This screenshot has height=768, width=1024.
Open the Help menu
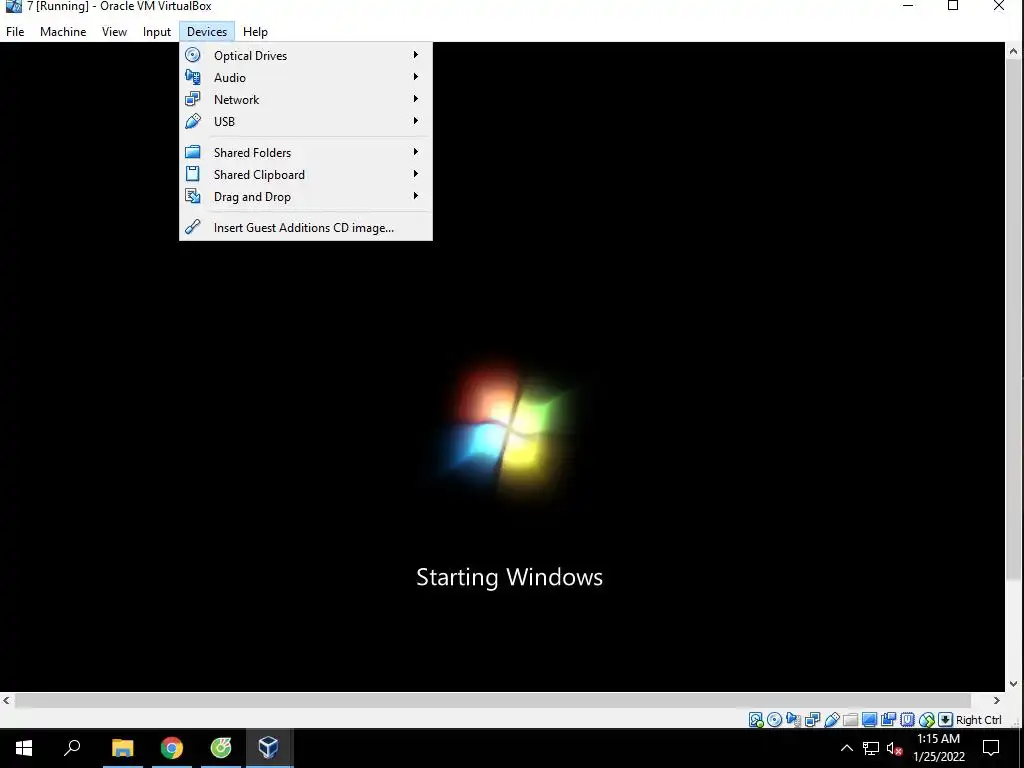255,31
